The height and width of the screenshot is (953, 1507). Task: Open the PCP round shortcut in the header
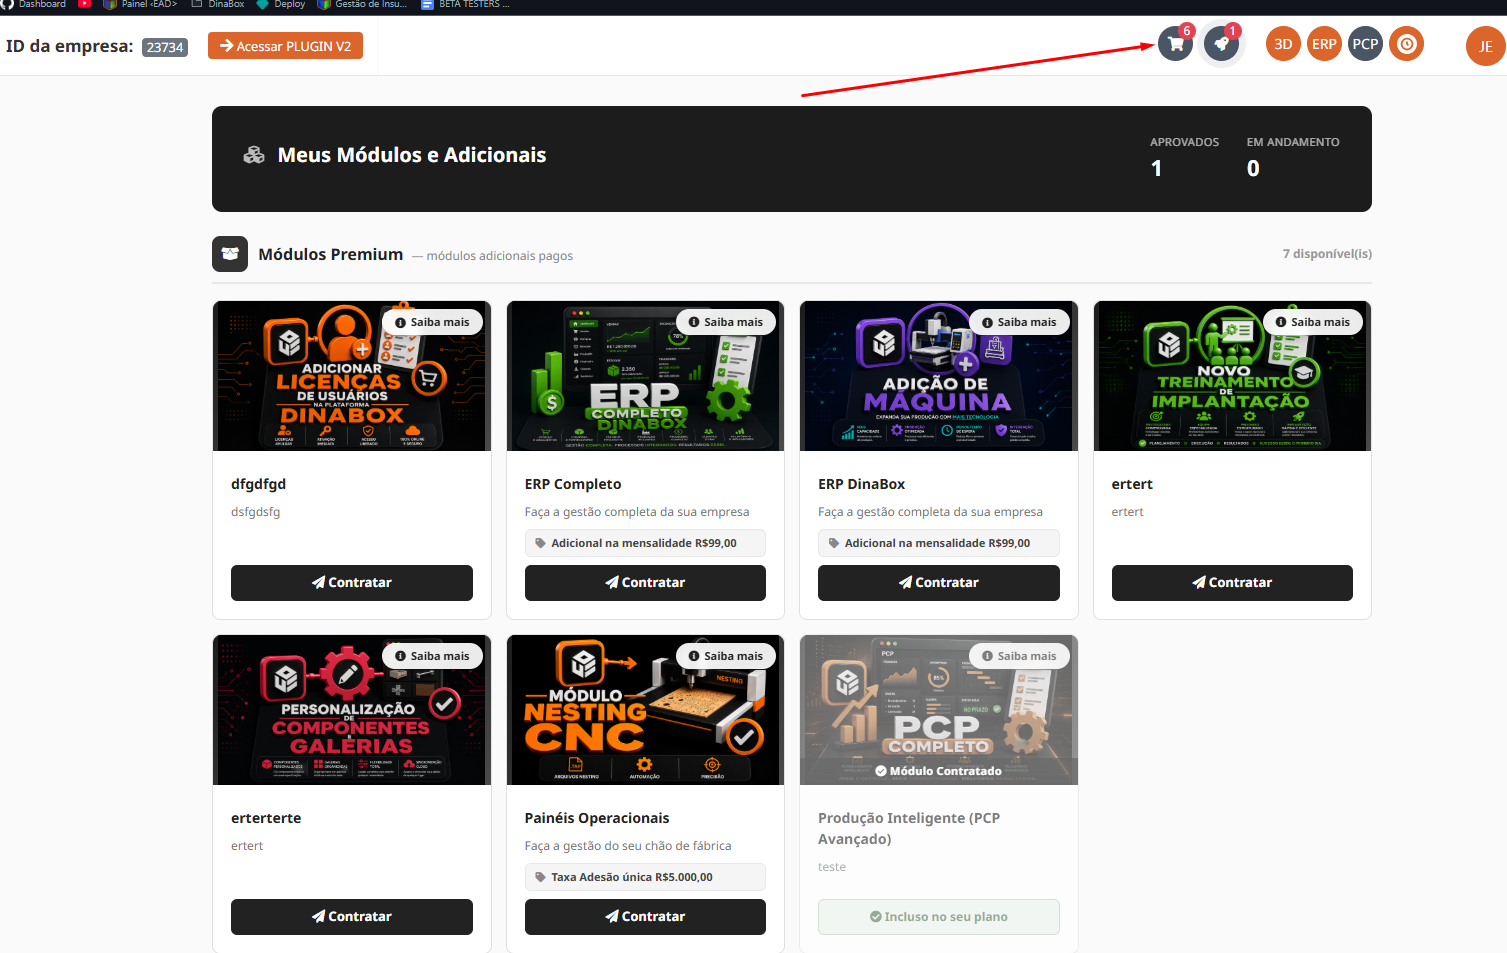tap(1365, 44)
